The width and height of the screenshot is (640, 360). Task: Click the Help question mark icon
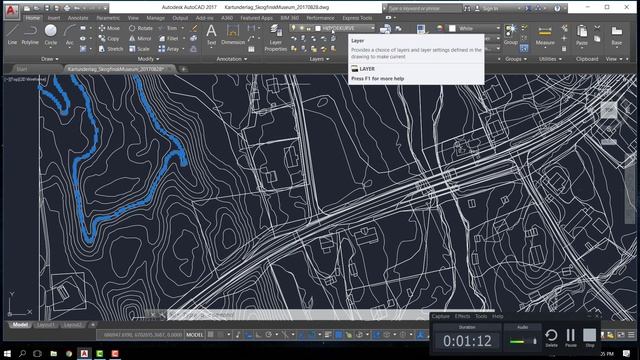(557, 8)
